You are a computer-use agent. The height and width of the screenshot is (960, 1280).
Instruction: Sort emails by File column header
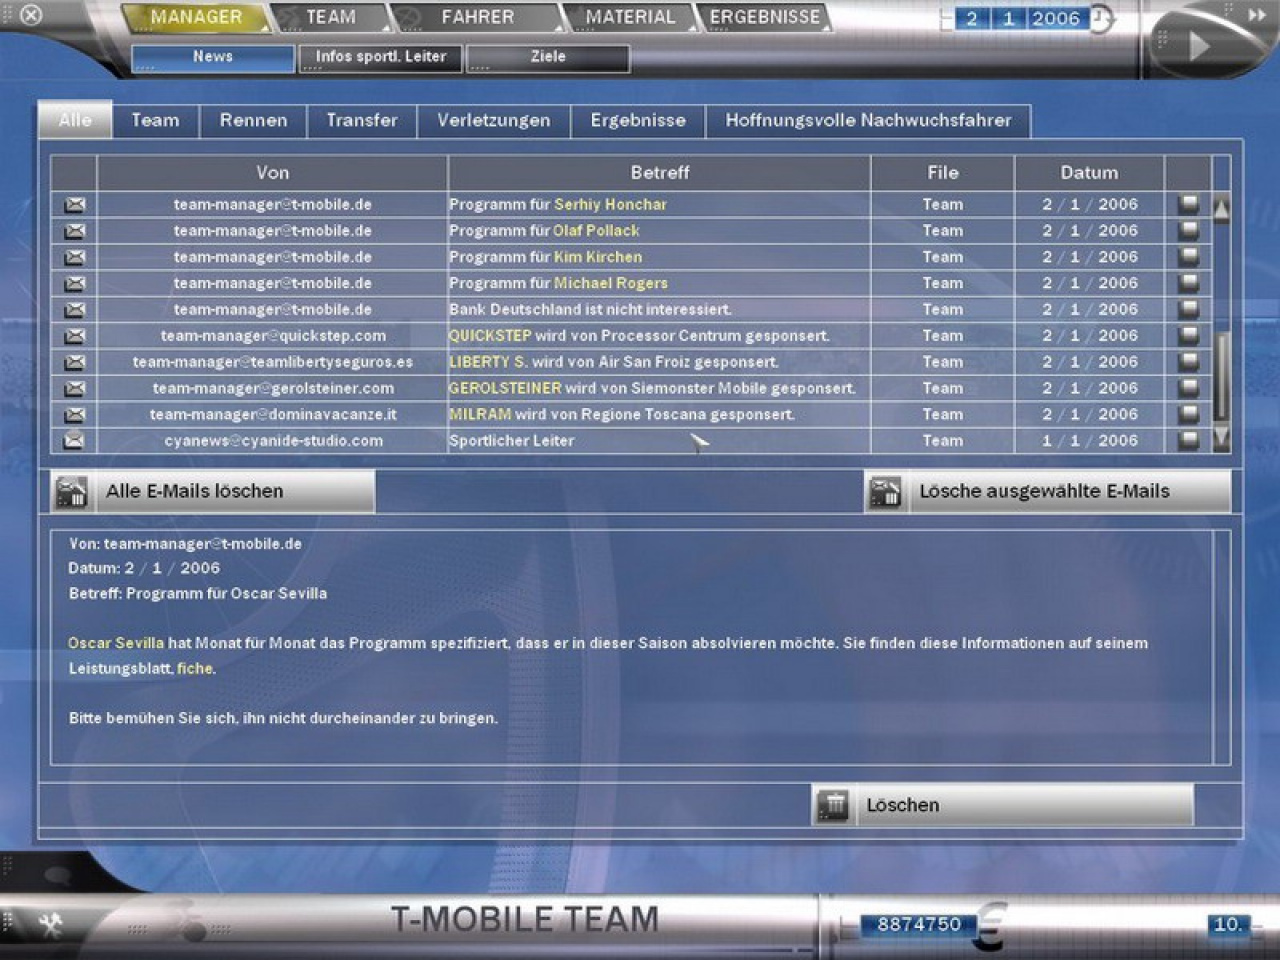(x=943, y=173)
